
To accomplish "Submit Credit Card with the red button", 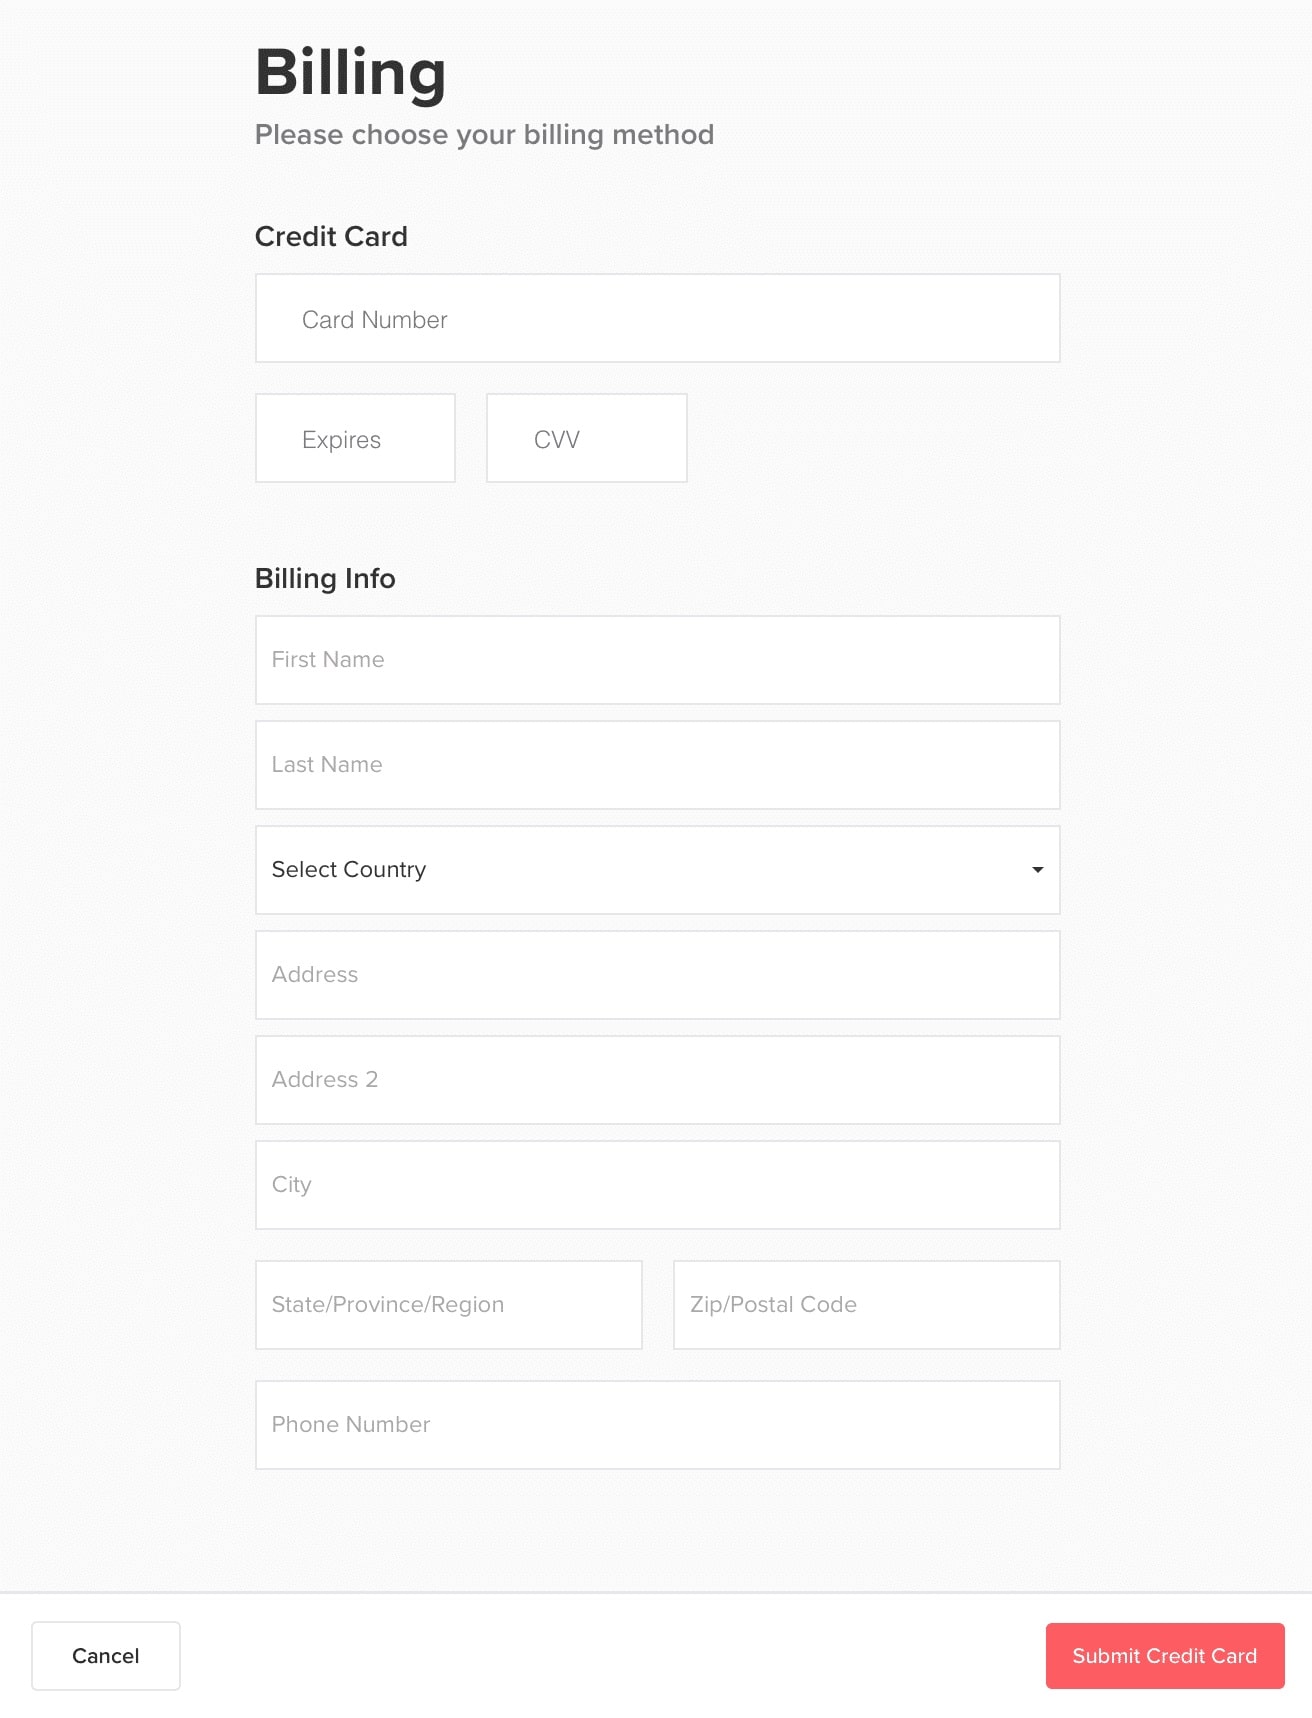I will point(1165,1656).
